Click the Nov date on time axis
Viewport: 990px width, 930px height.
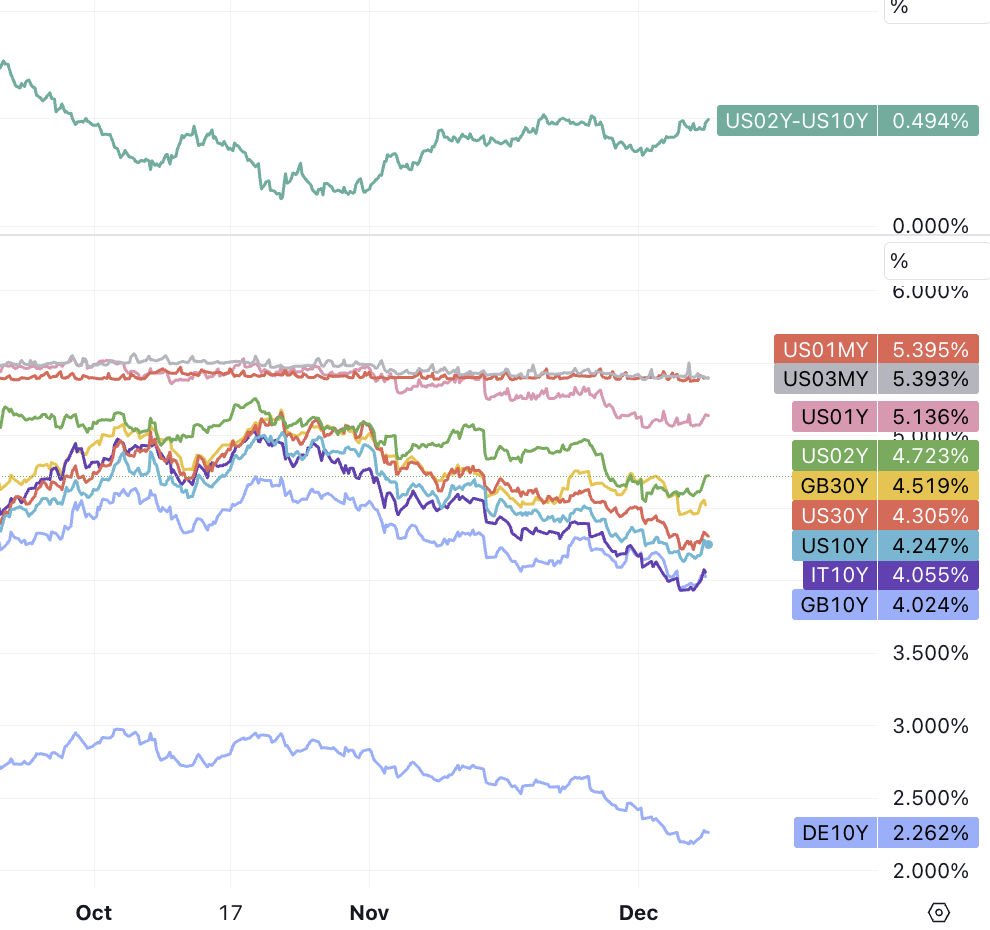369,913
